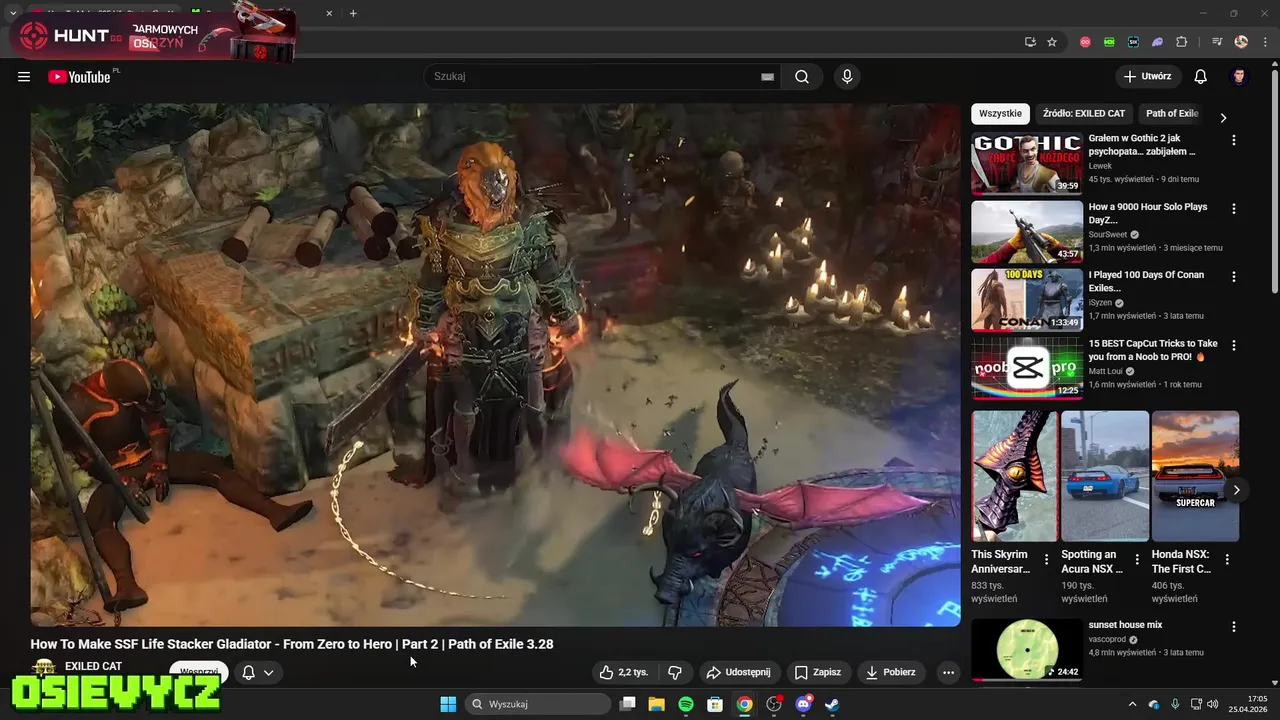1280x720 pixels.
Task: Show next shorts with arrow
Action: pyautogui.click(x=1237, y=490)
